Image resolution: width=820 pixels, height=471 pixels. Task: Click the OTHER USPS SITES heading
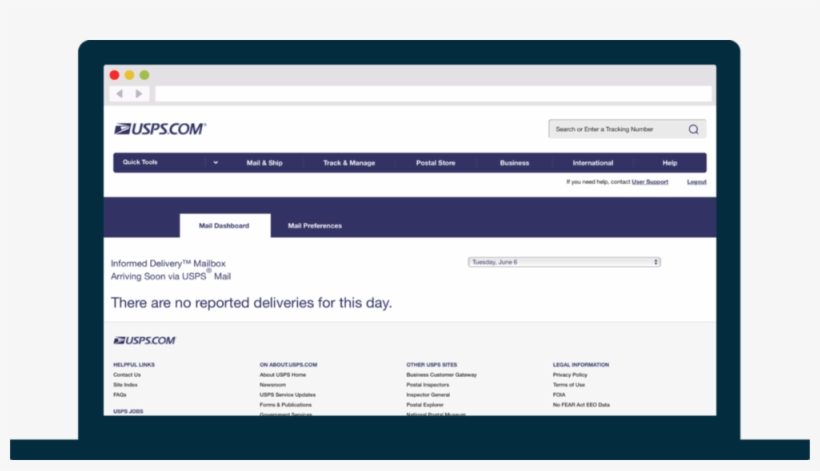(x=432, y=365)
